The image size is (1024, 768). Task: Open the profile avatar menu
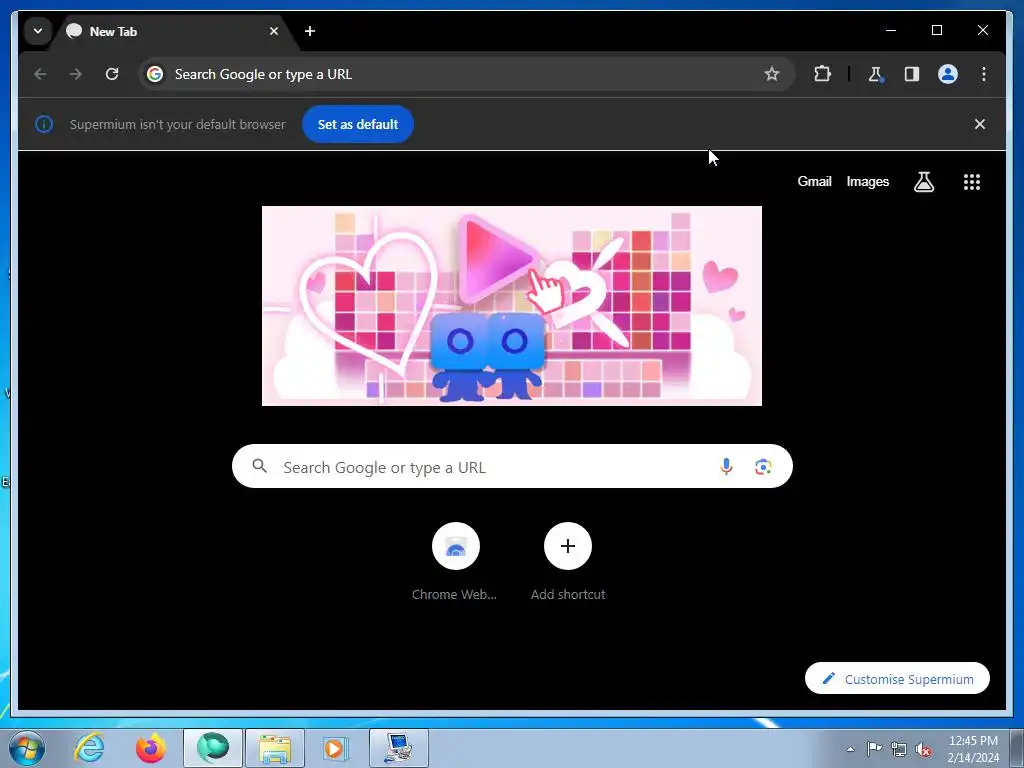click(948, 74)
